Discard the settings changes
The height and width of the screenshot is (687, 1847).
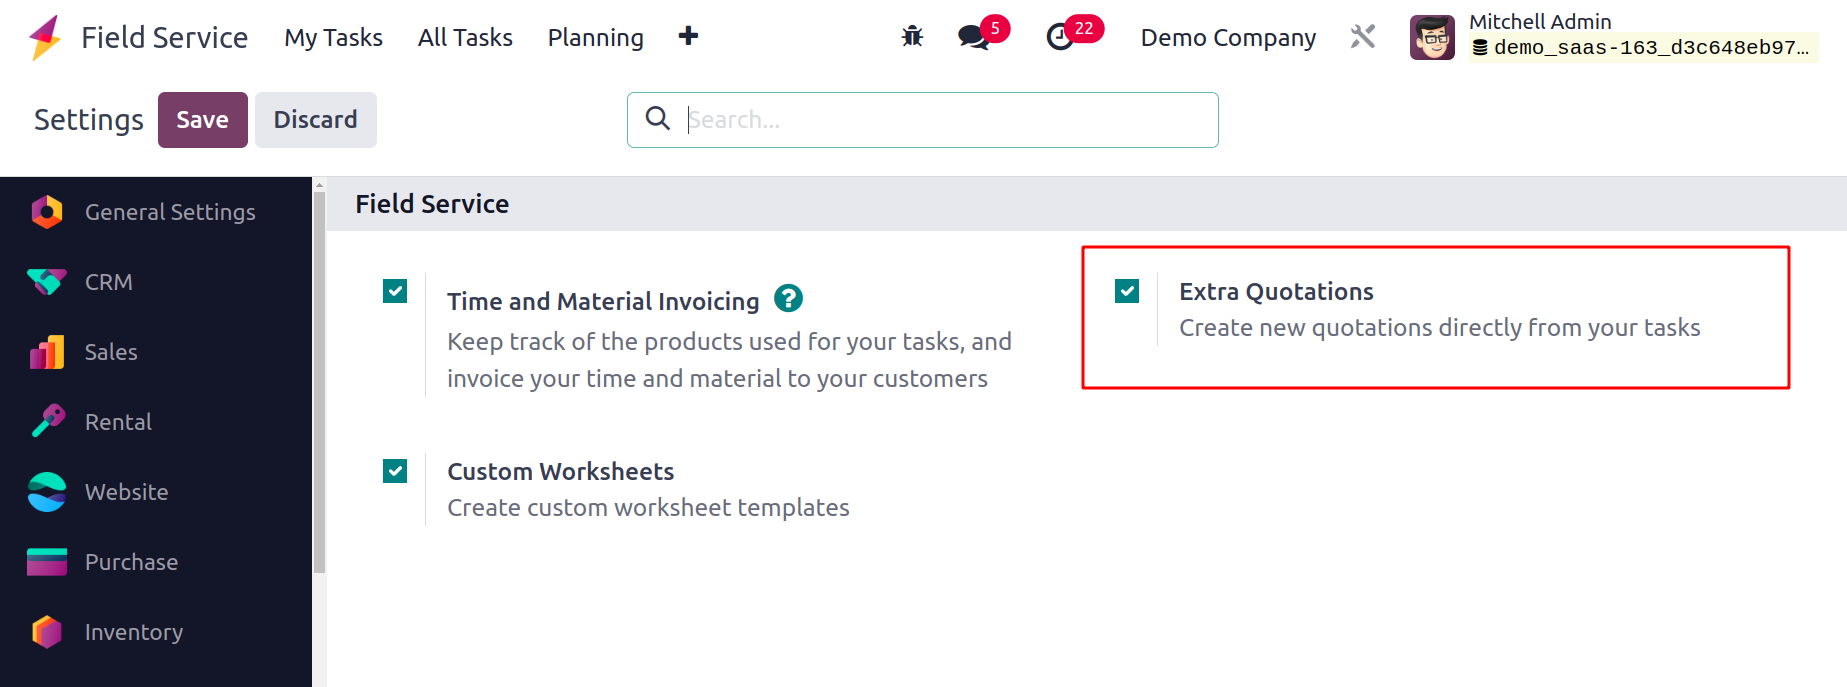[x=315, y=120]
